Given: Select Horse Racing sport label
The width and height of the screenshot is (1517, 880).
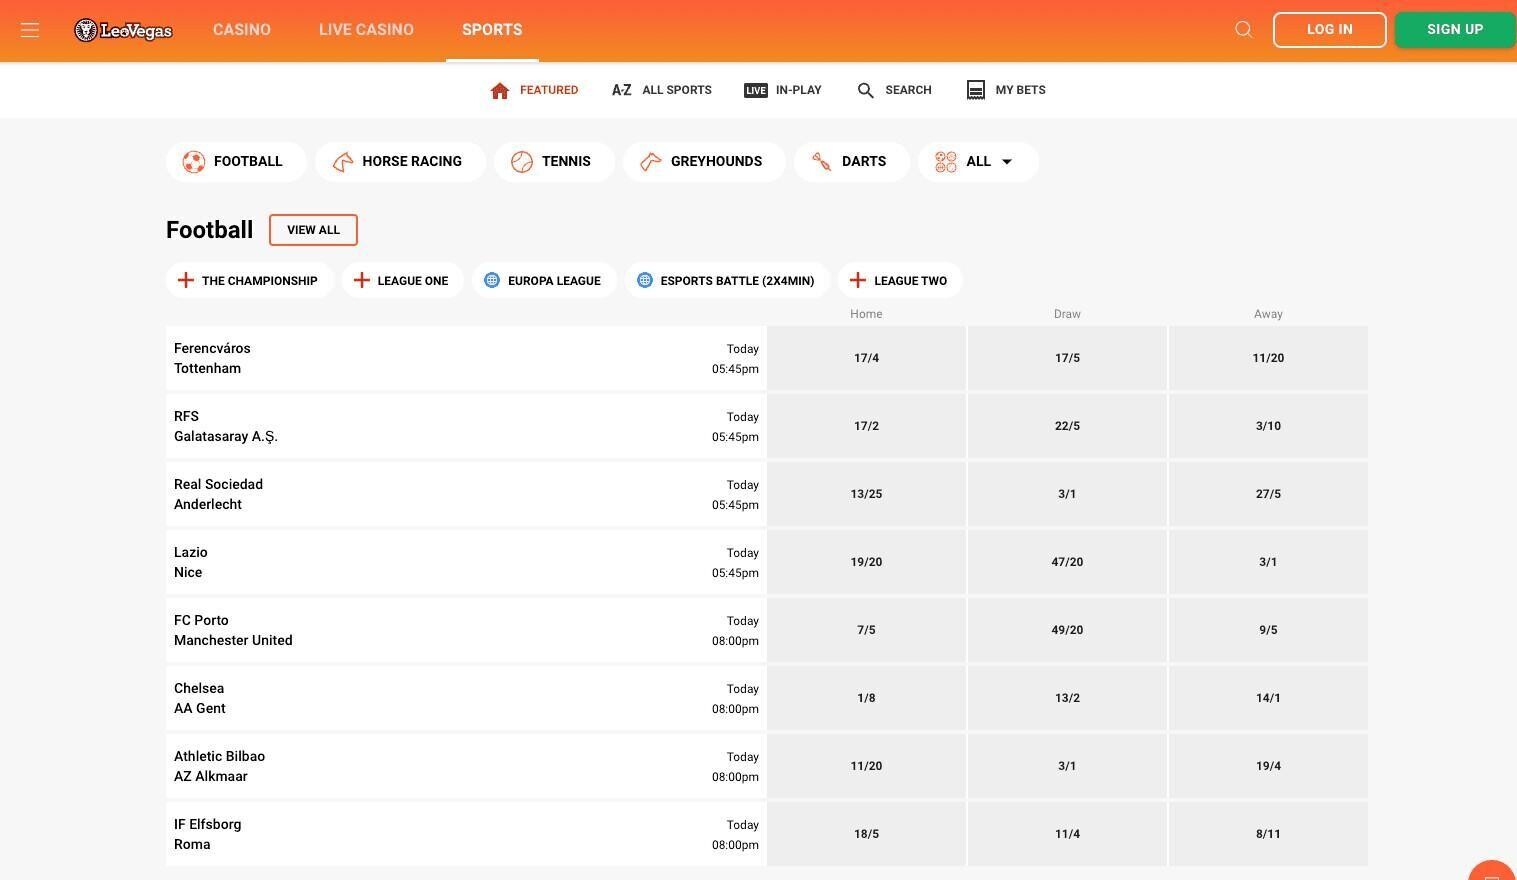Looking at the screenshot, I should click(412, 162).
